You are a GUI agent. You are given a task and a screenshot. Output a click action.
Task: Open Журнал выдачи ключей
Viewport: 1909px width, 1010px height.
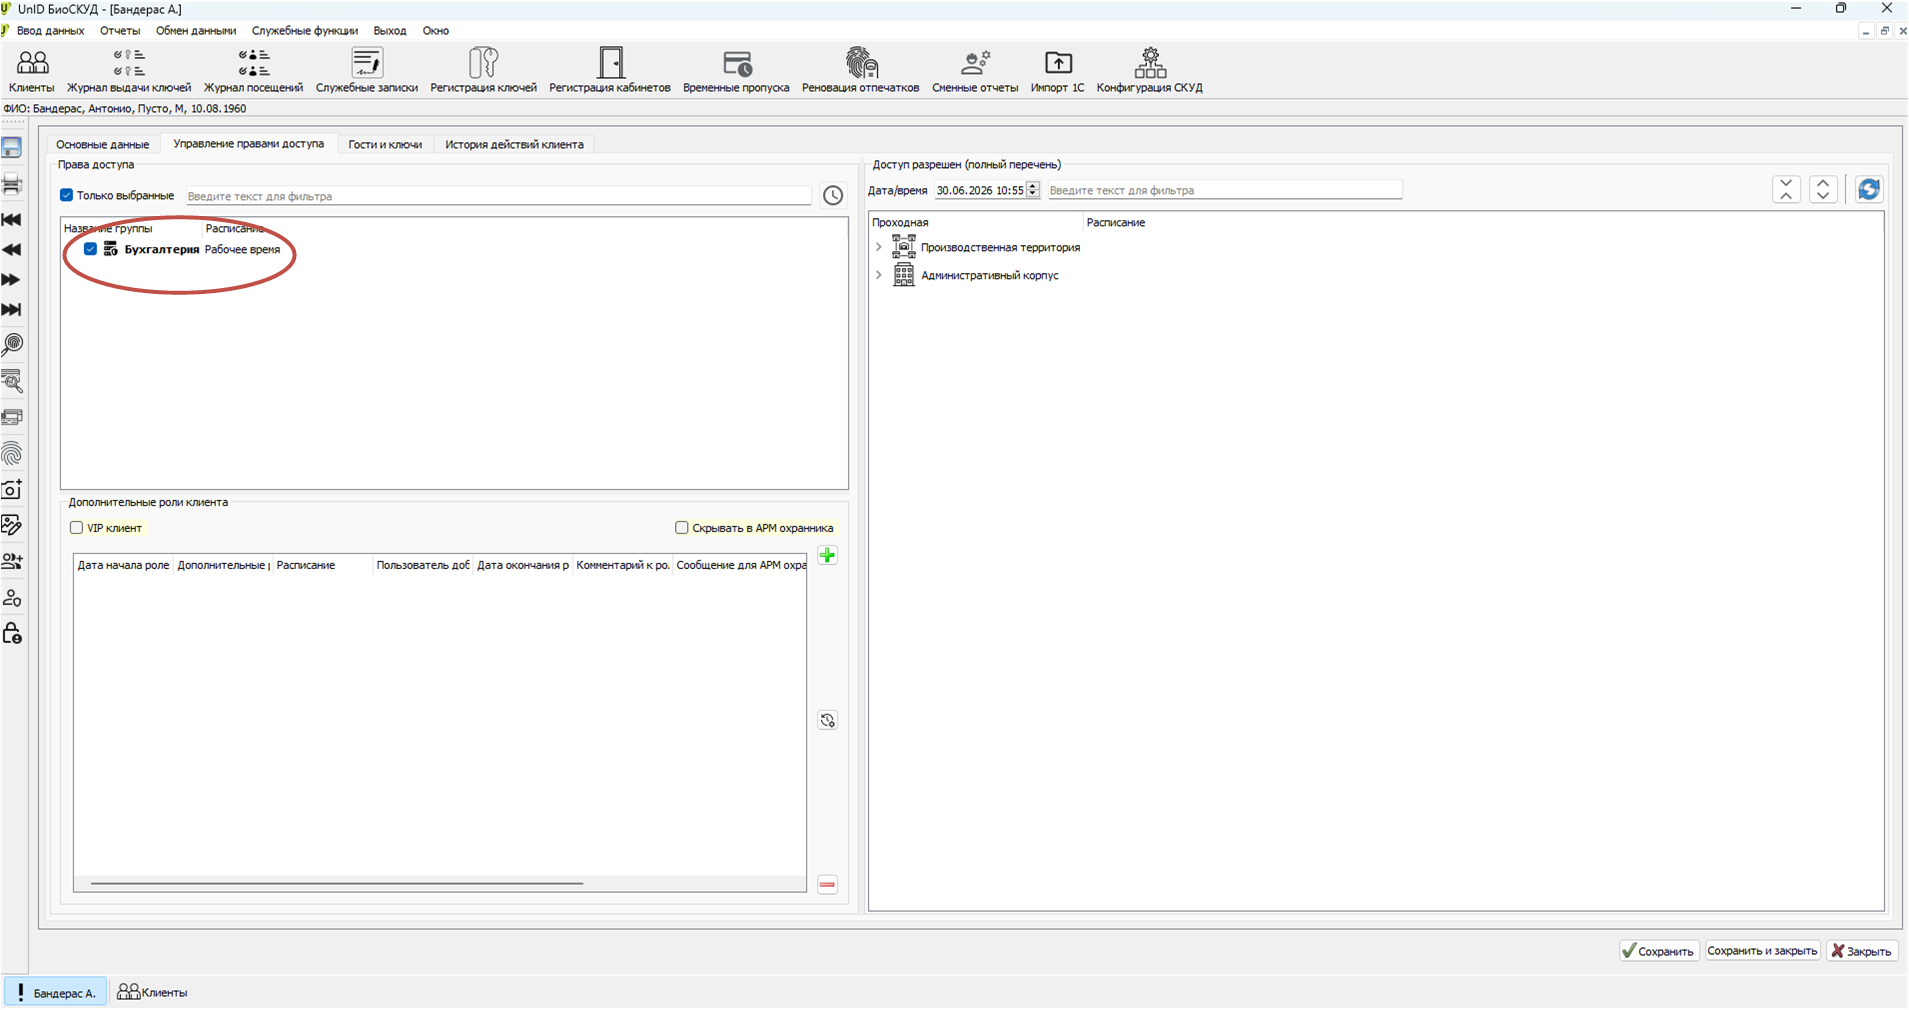[x=129, y=71]
